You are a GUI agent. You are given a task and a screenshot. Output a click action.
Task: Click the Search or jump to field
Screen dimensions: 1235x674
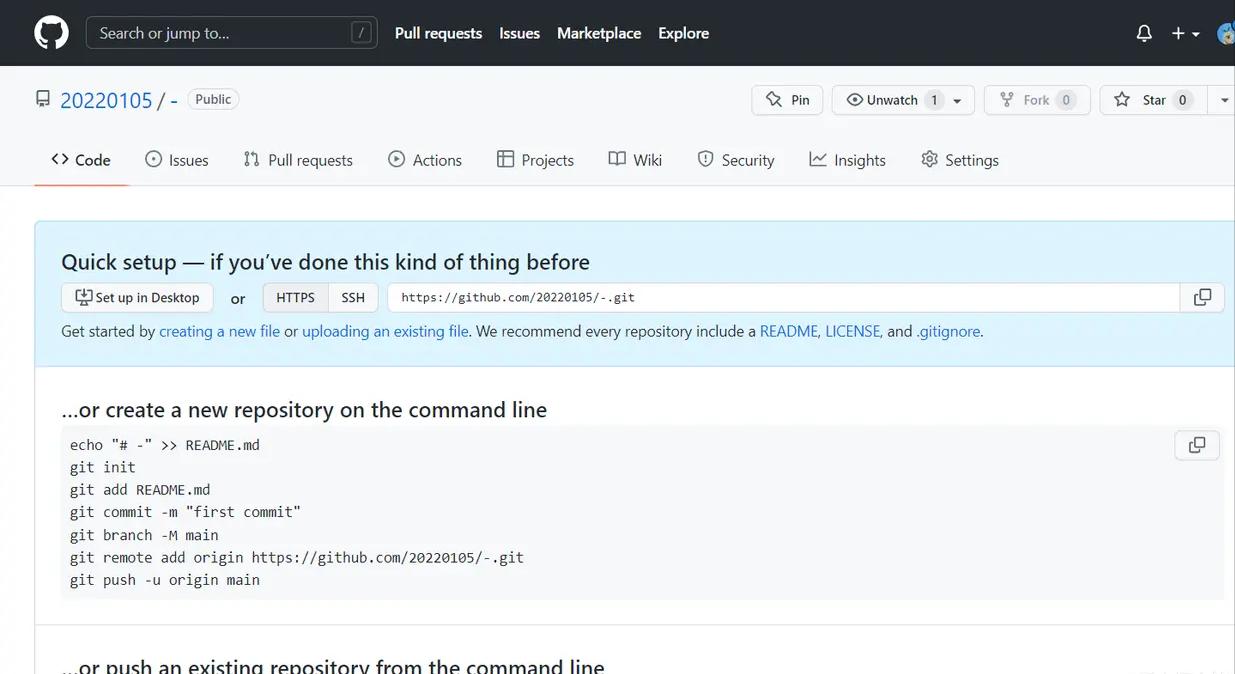click(x=231, y=32)
